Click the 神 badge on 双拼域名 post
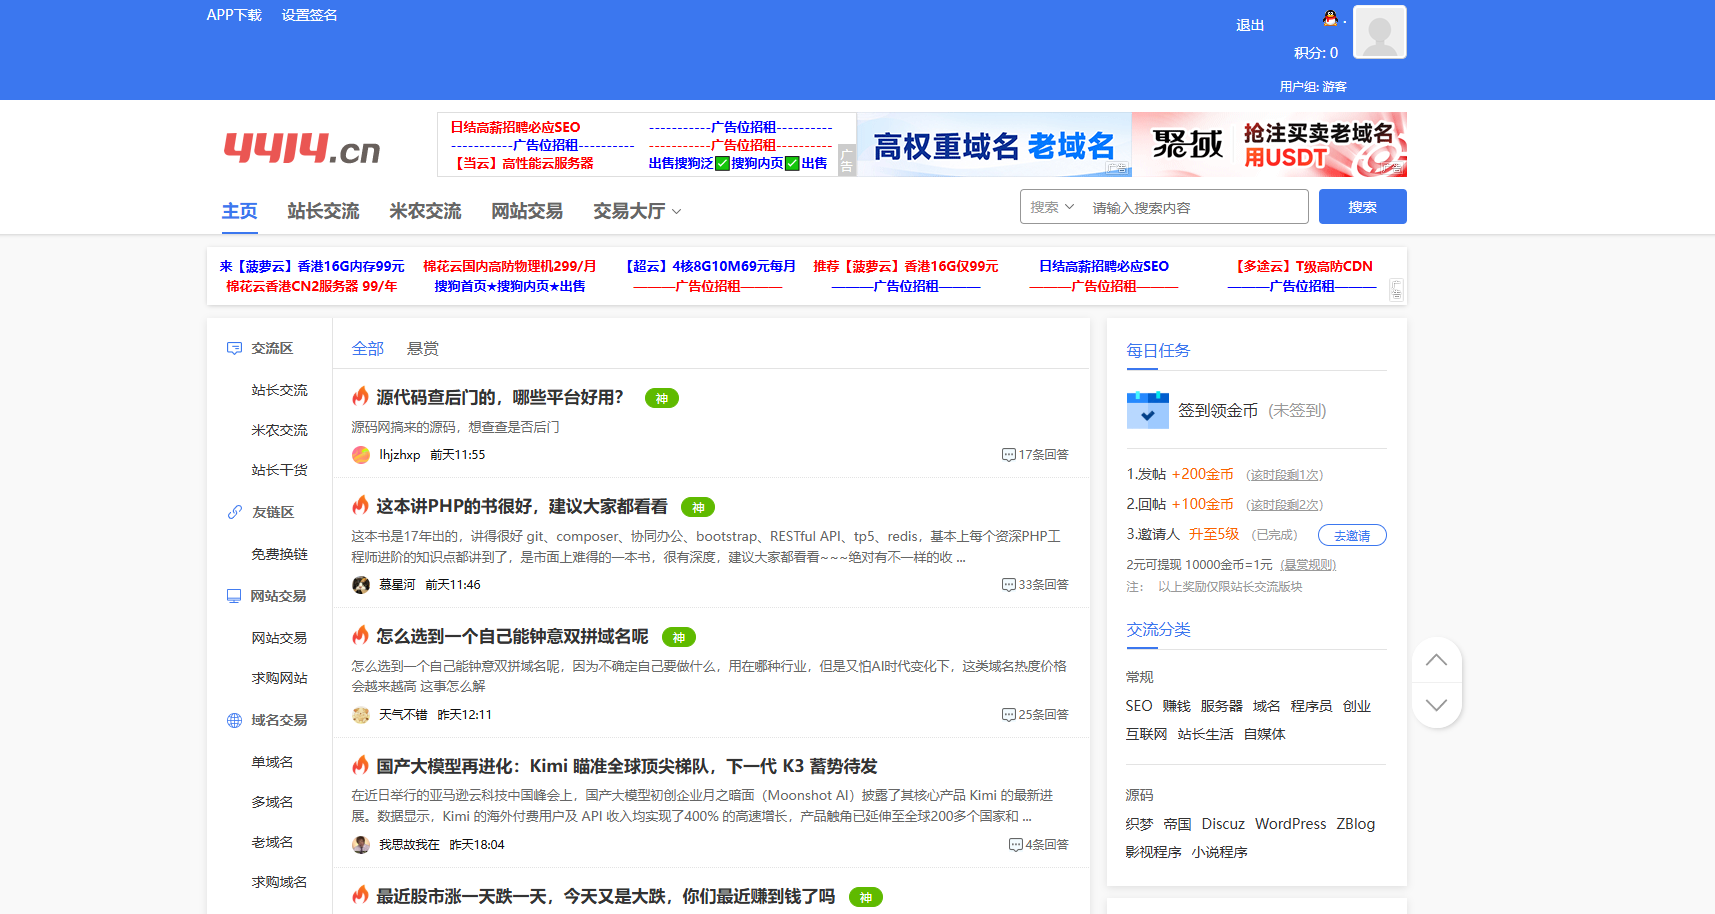This screenshot has height=914, width=1715. pyautogui.click(x=679, y=637)
